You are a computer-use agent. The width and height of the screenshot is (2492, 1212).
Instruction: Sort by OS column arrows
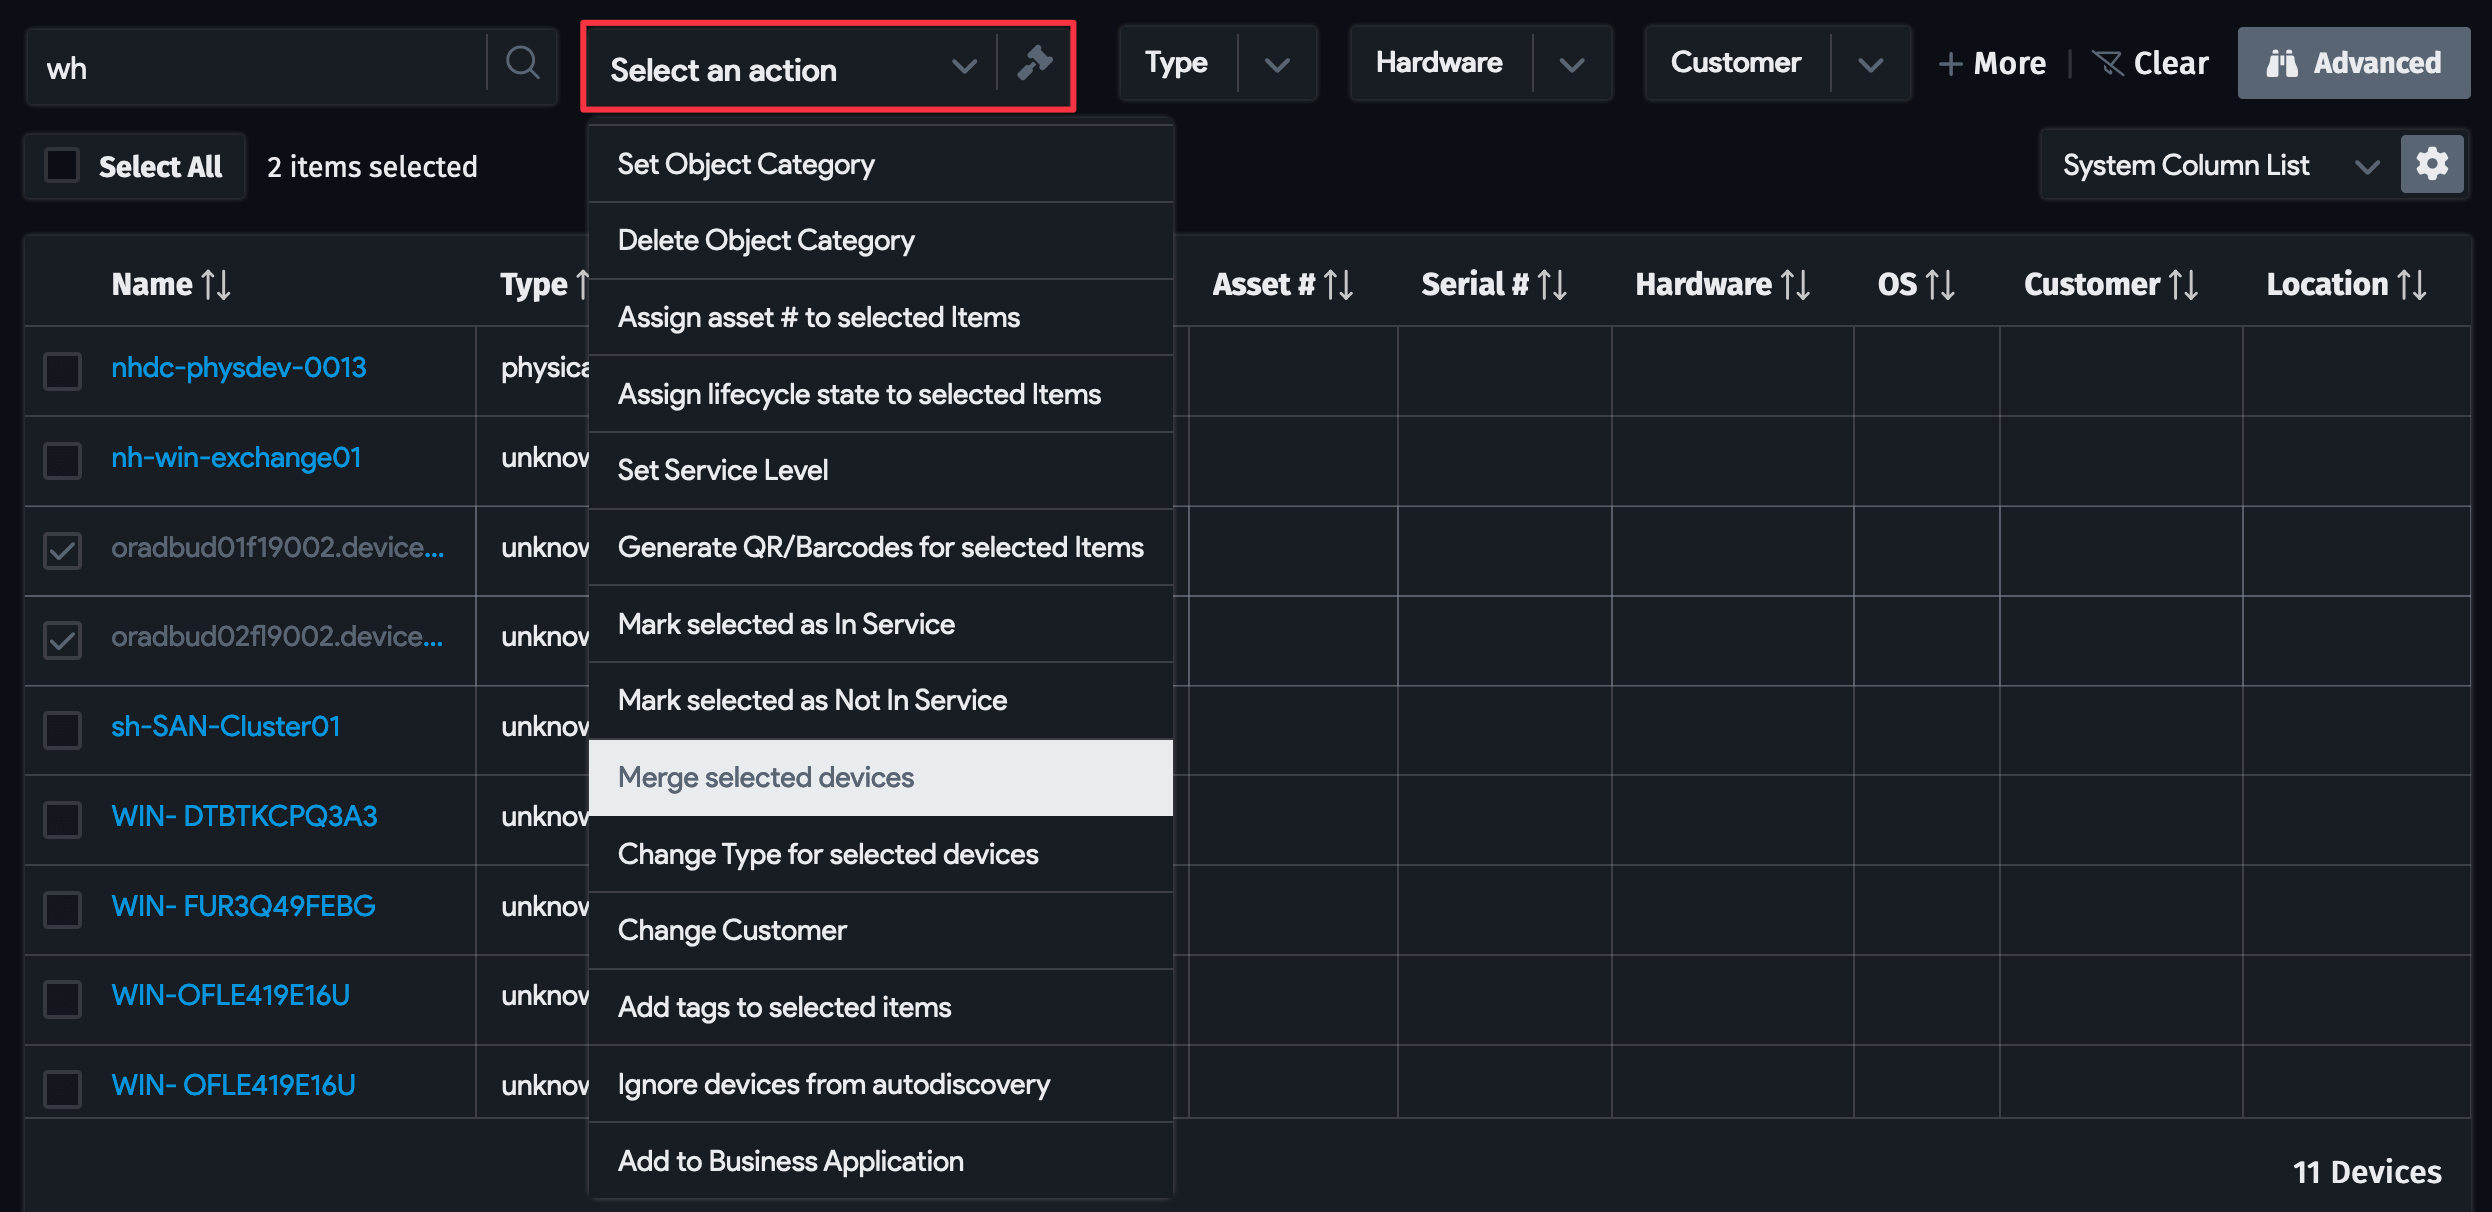[x=1940, y=285]
